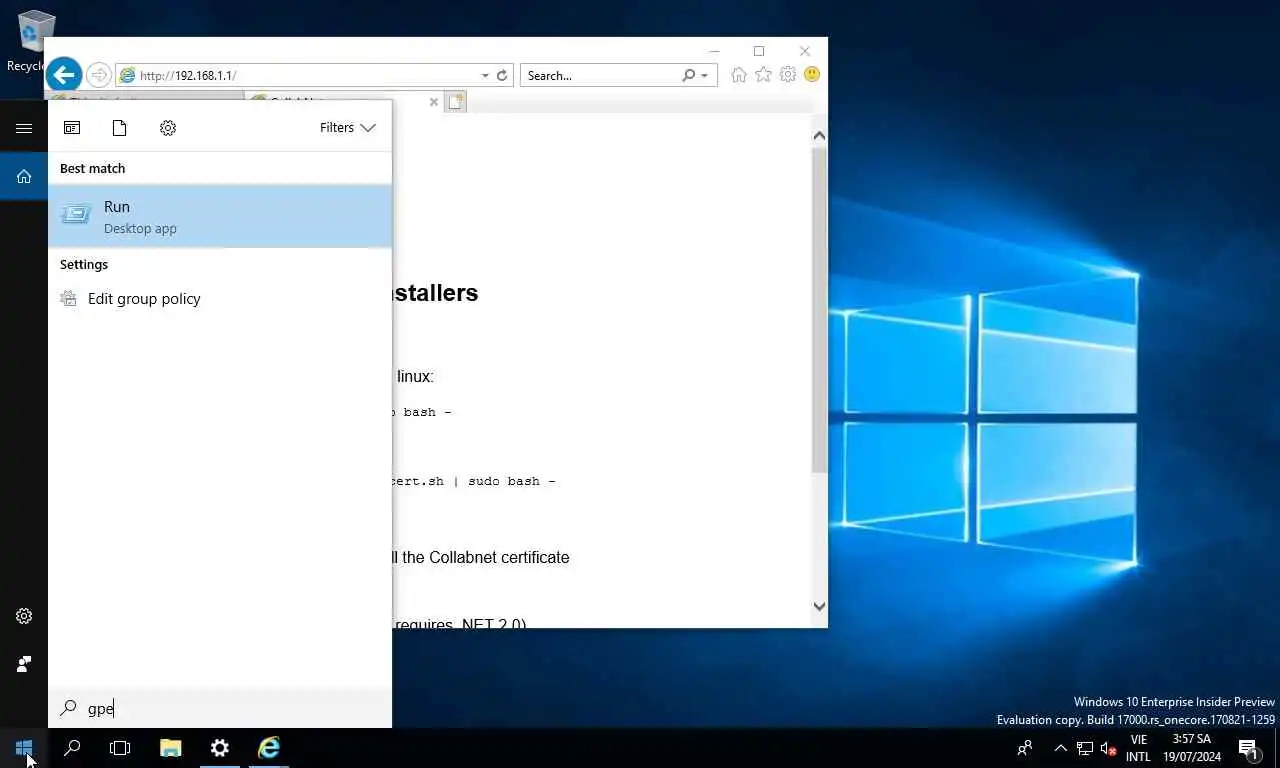Screen dimensions: 1280x768
Task: Switch input language VIE INTL
Action: coord(1138,748)
